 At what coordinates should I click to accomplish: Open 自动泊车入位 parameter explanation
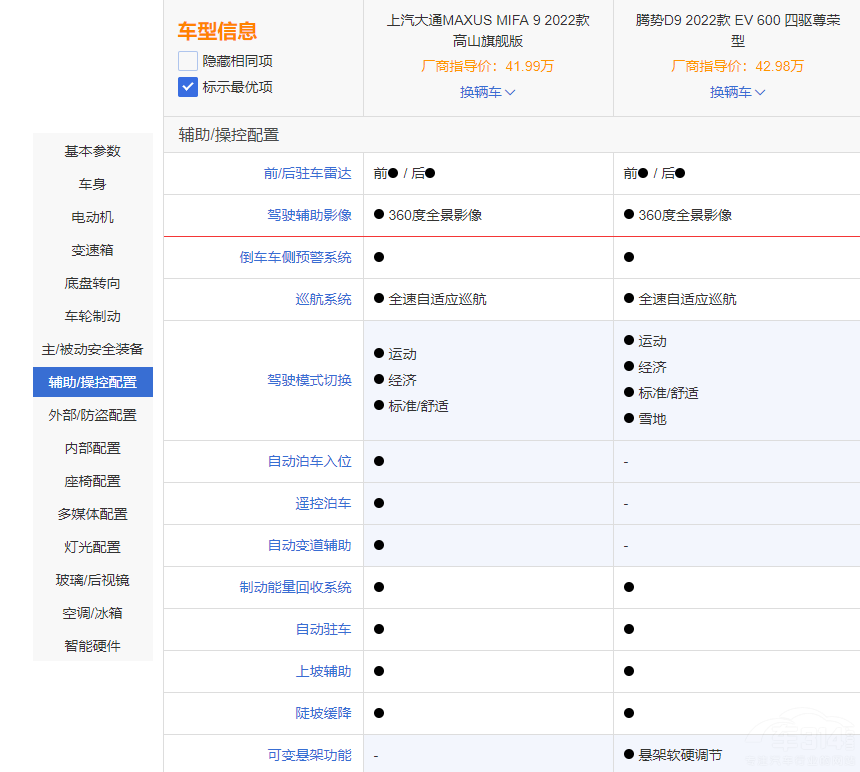(309, 461)
